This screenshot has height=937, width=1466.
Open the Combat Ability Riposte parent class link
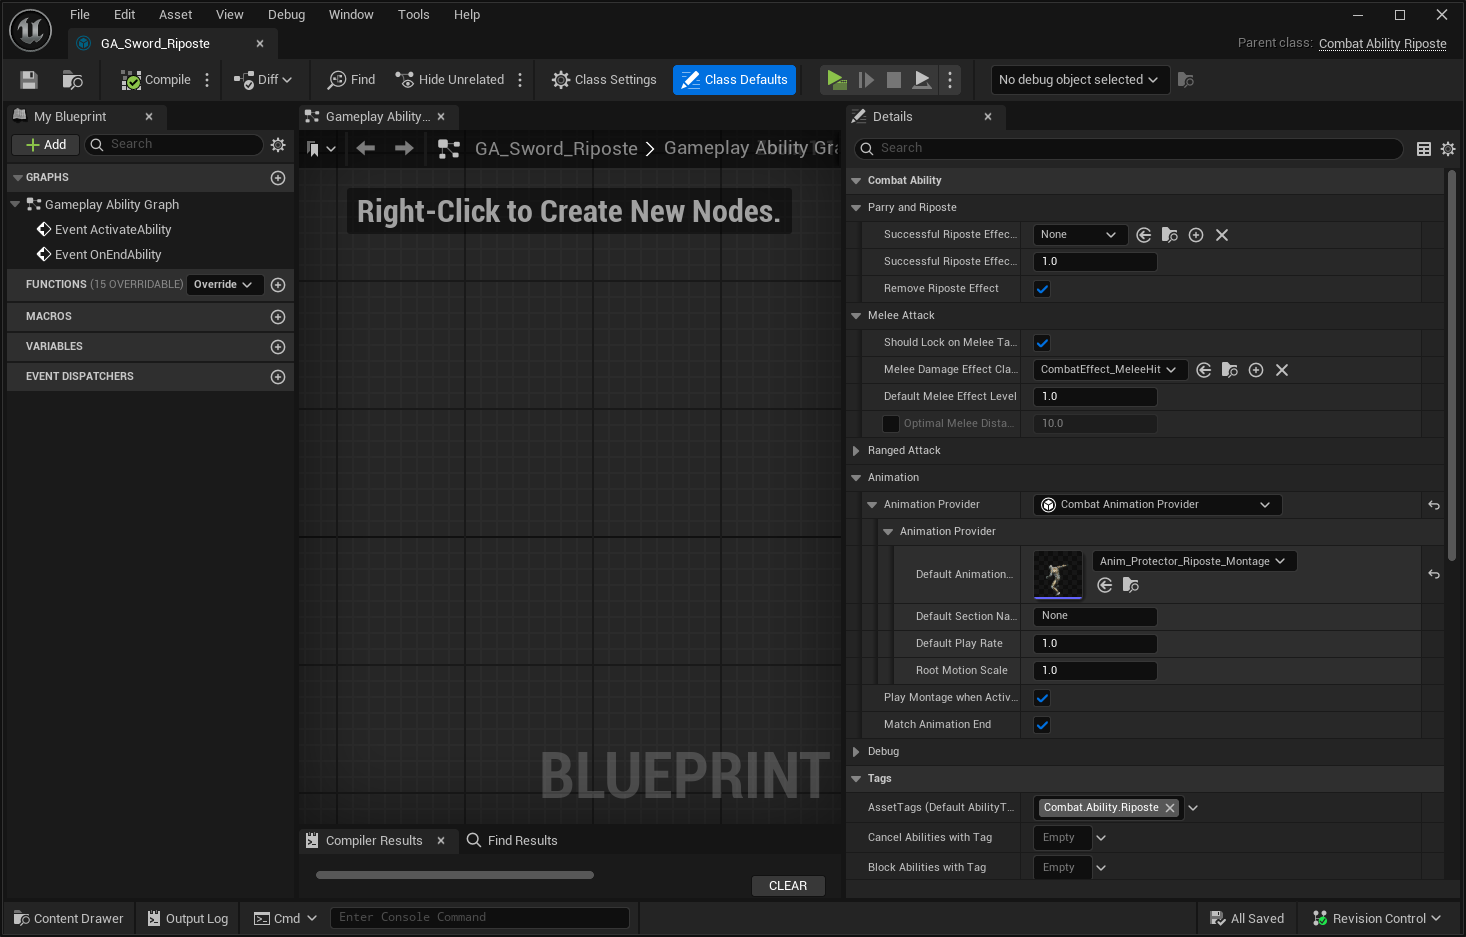[1382, 44]
